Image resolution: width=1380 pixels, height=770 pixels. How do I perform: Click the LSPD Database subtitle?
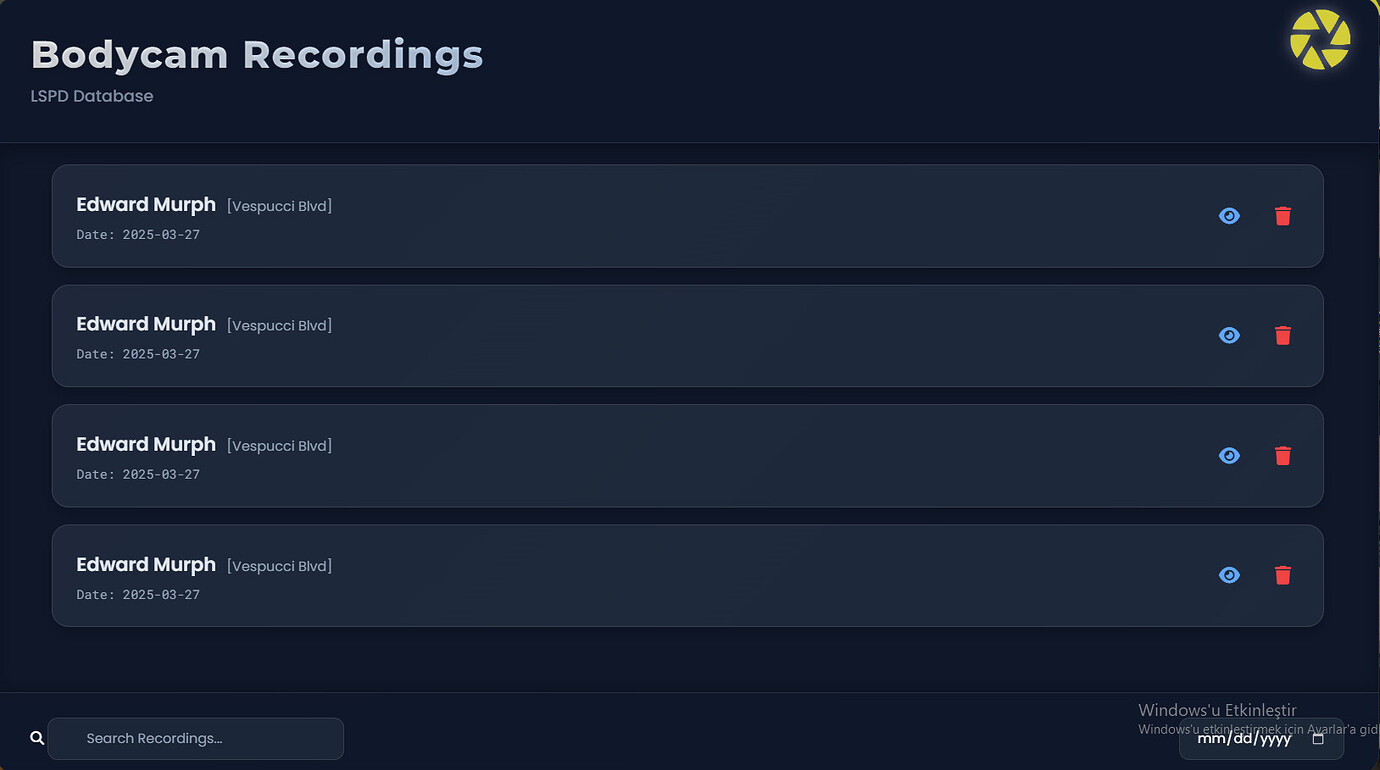coord(92,96)
